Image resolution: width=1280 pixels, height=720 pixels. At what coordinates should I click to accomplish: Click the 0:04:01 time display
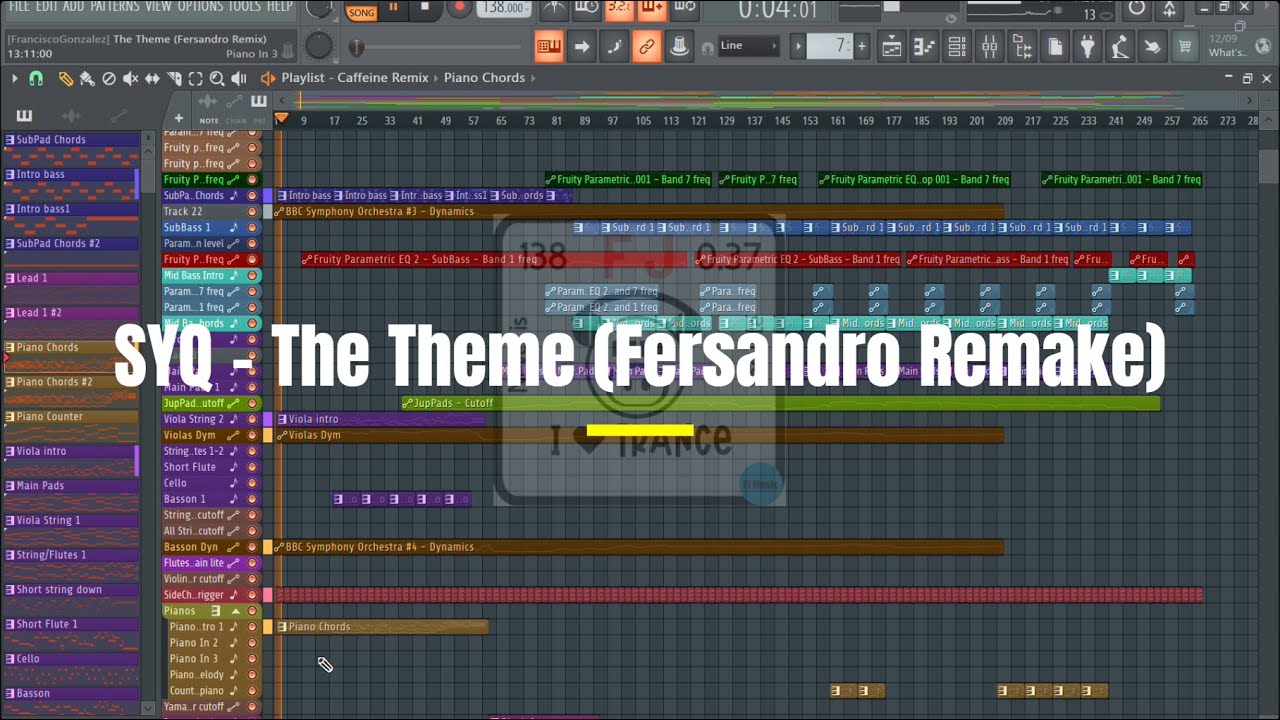tap(778, 10)
